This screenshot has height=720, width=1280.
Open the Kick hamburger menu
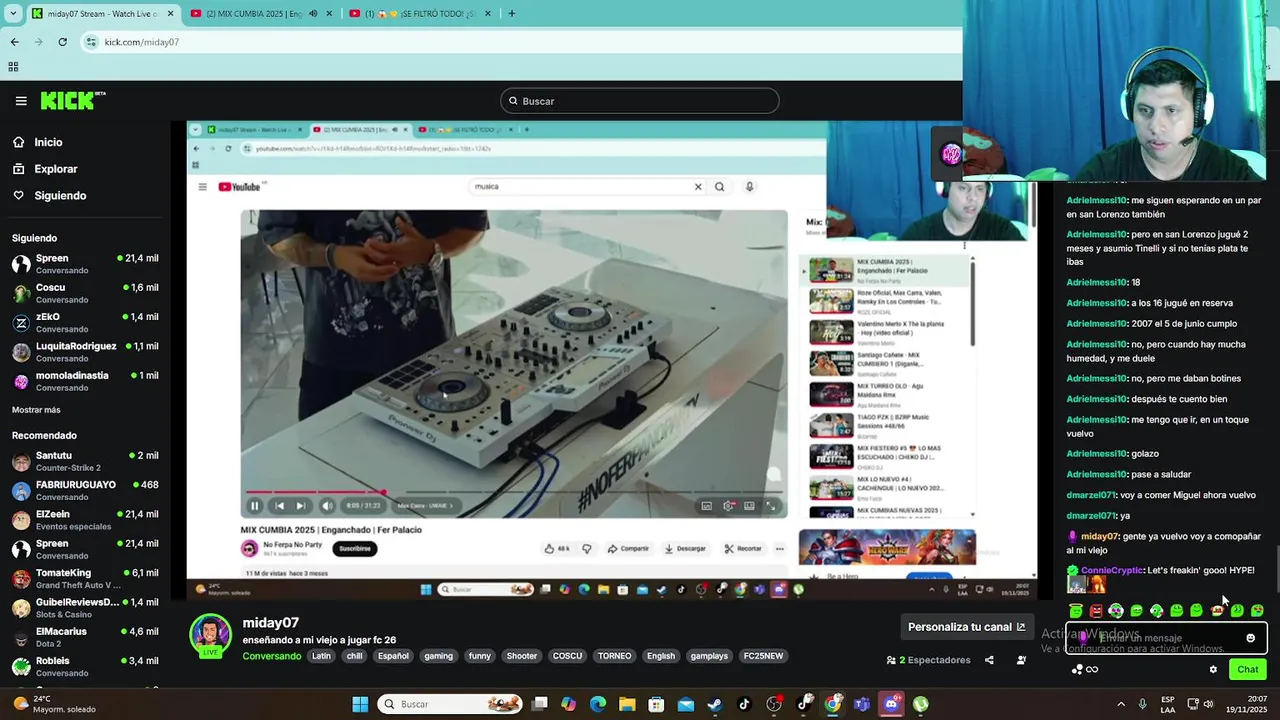21,101
